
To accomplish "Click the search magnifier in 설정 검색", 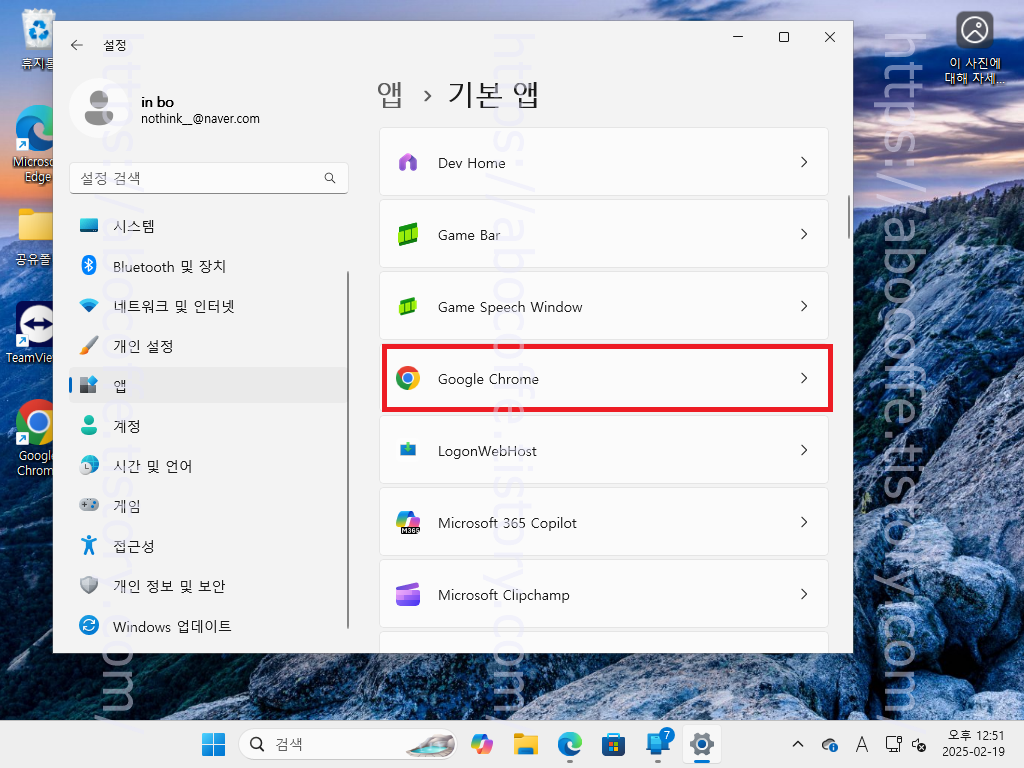I will (330, 178).
